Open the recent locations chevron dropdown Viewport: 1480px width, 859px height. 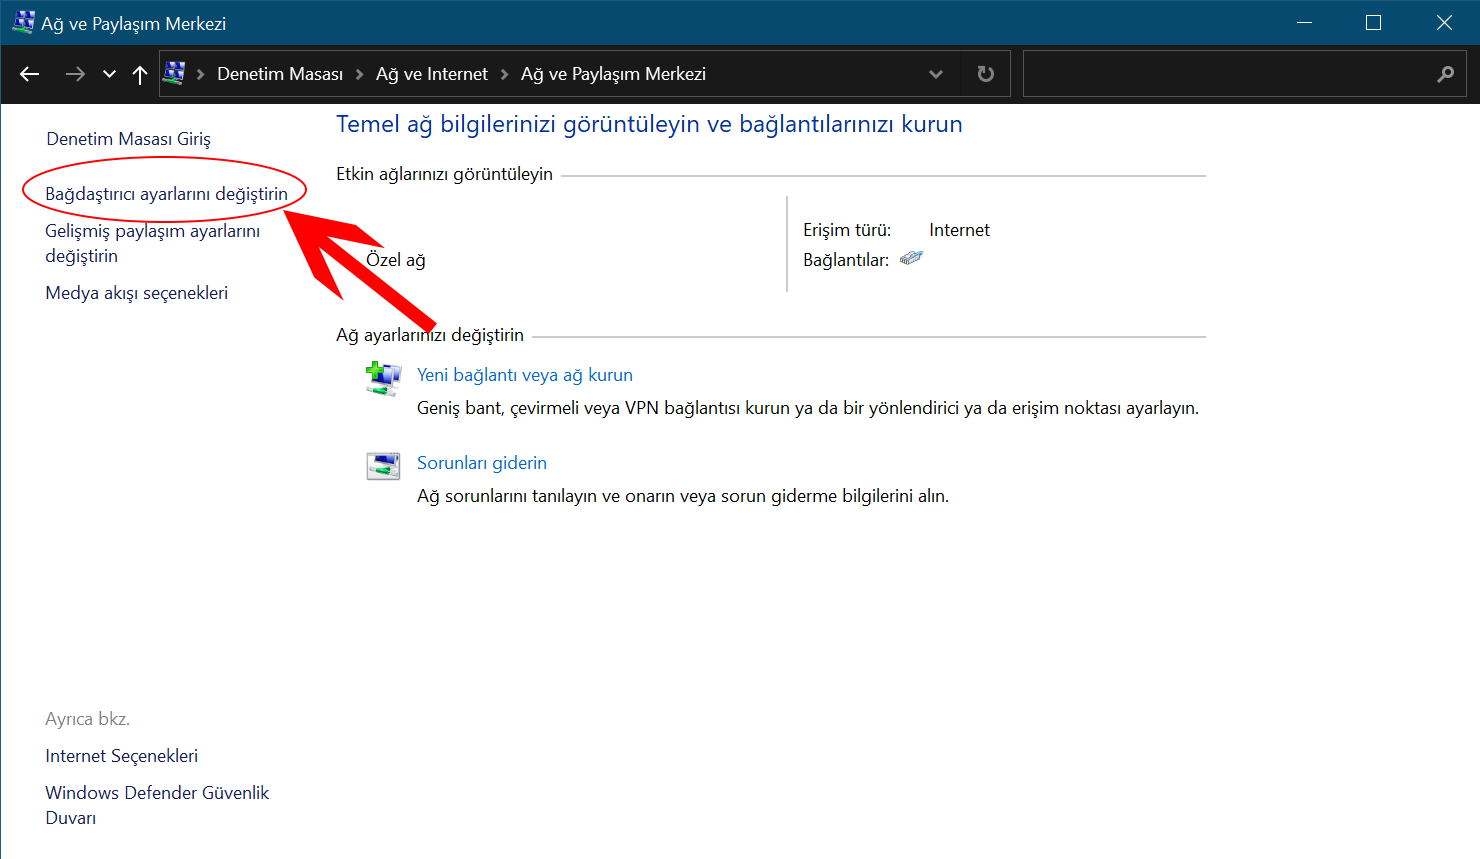[x=108, y=73]
